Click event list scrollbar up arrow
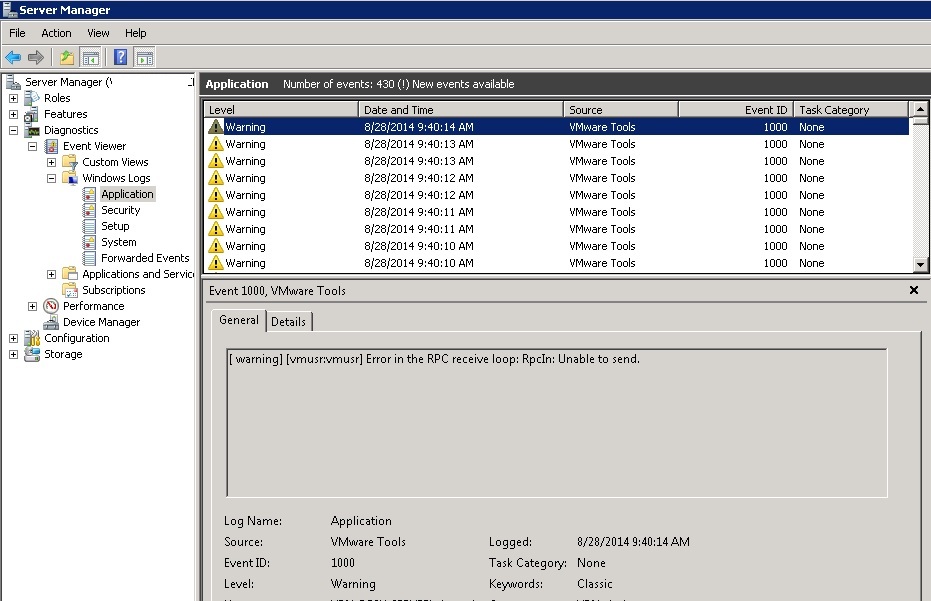This screenshot has width=931, height=601. click(920, 109)
